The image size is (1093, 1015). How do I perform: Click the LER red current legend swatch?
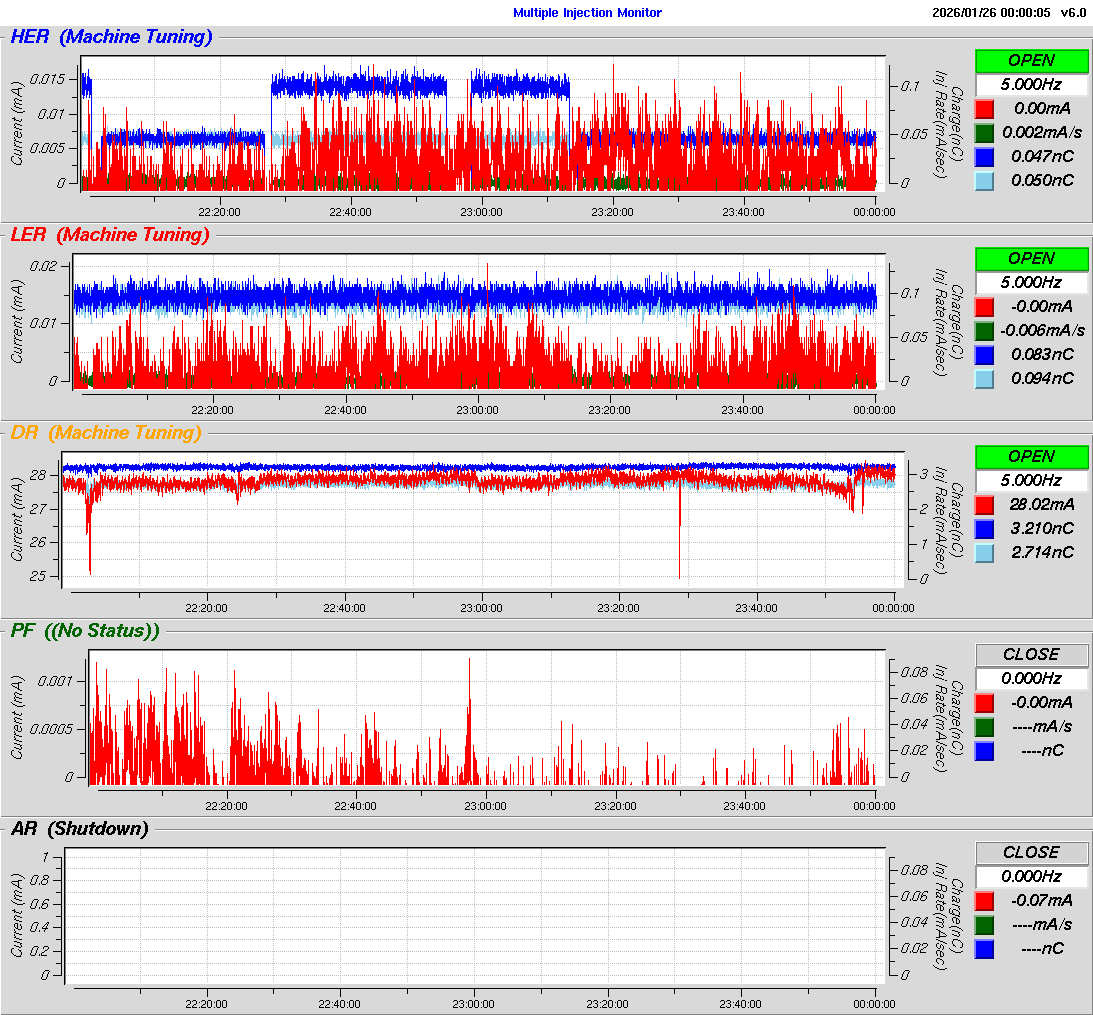[x=985, y=306]
